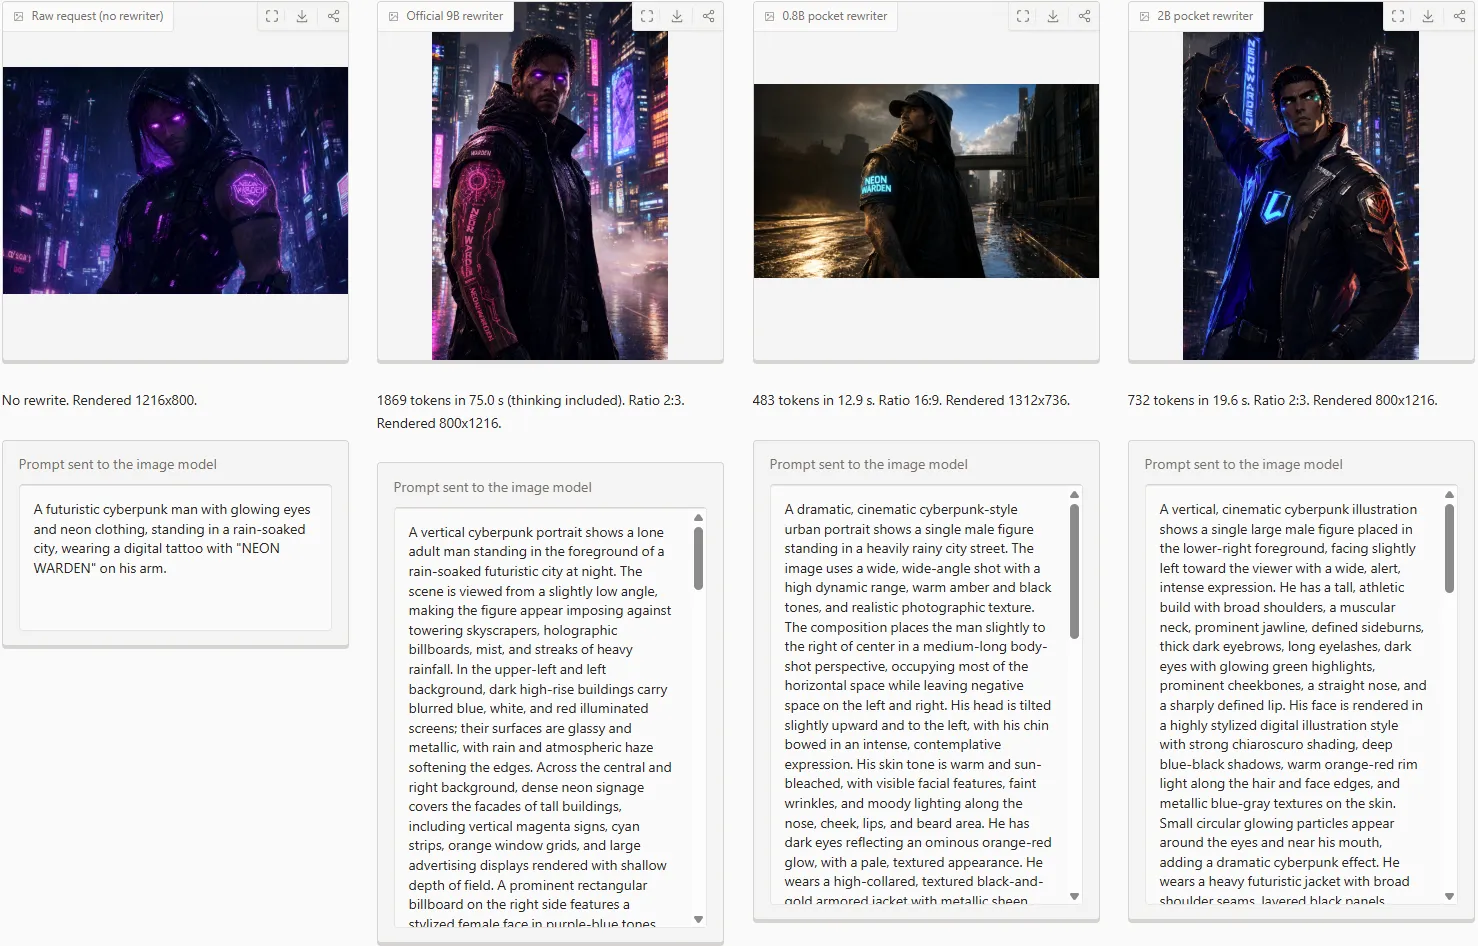Open fullscreen view of 2B pocket rewriter image

coord(1398,16)
